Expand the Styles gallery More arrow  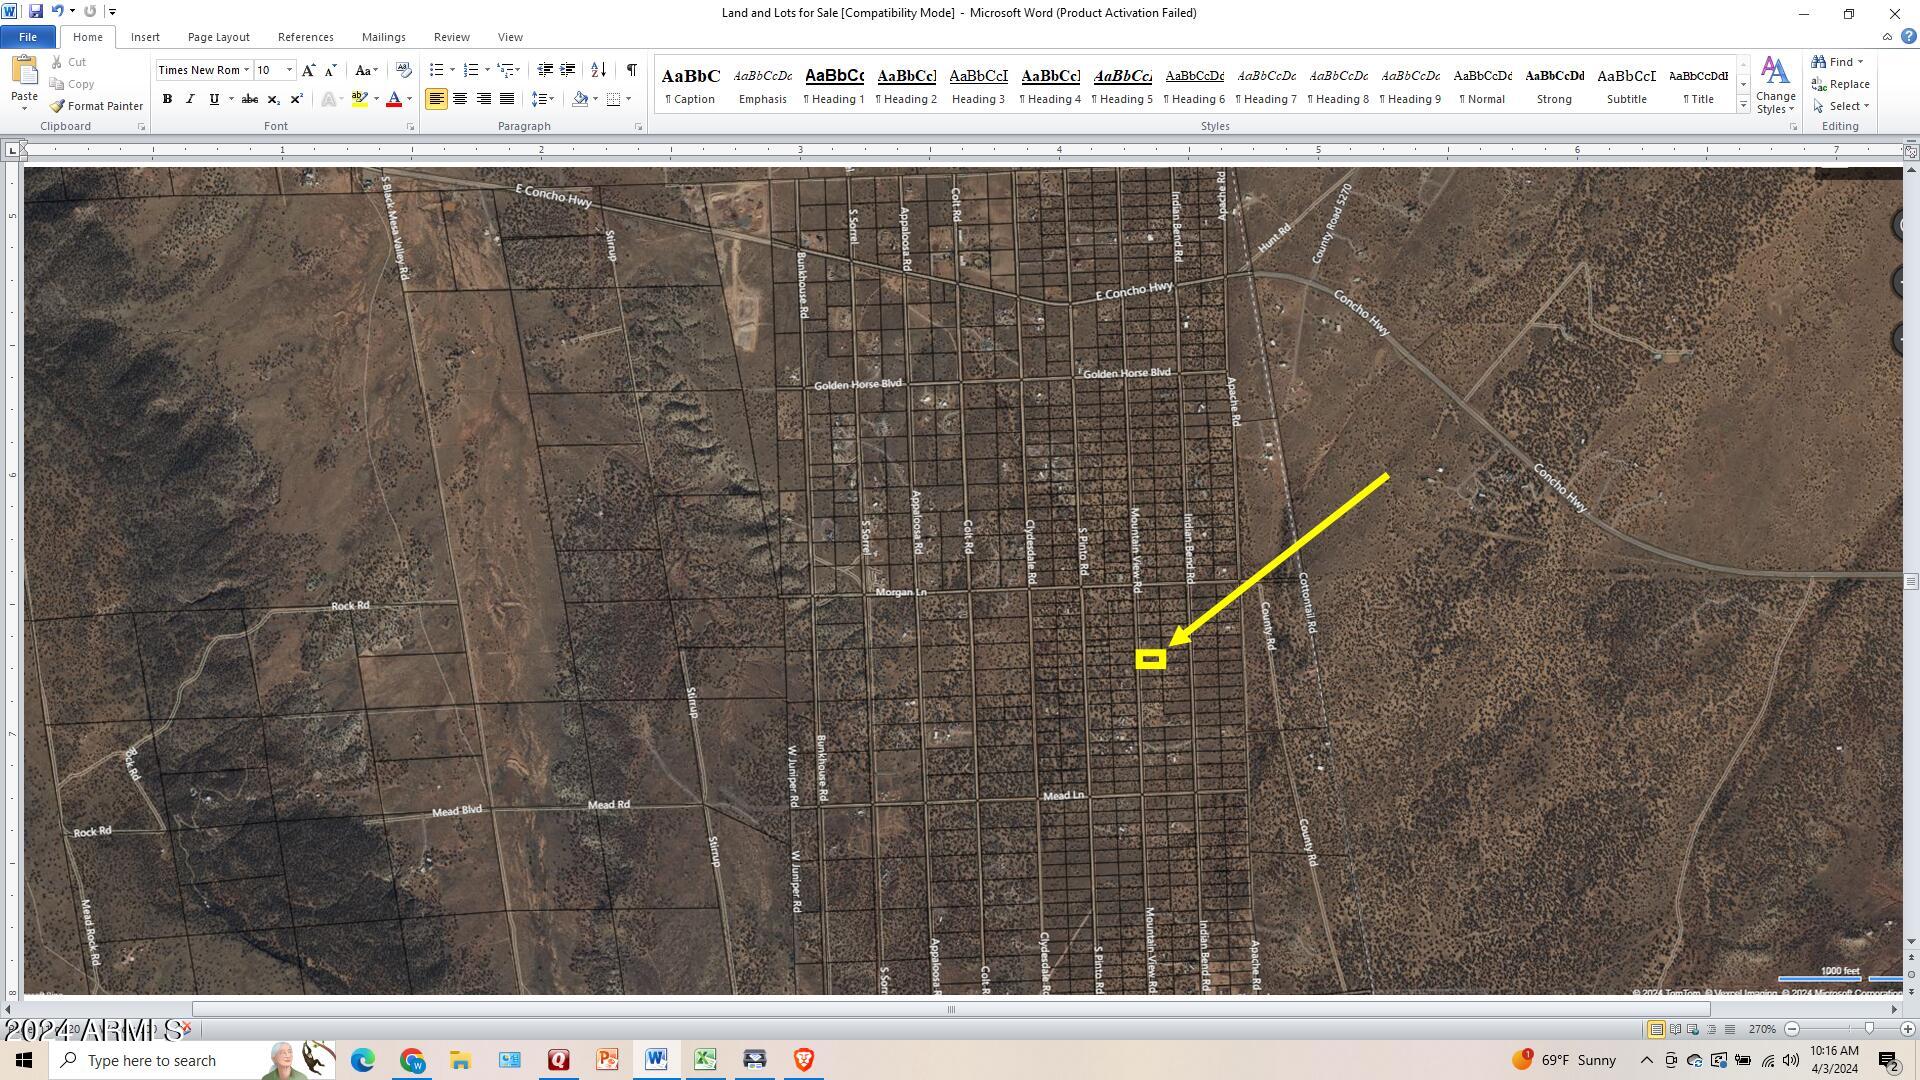1743,105
